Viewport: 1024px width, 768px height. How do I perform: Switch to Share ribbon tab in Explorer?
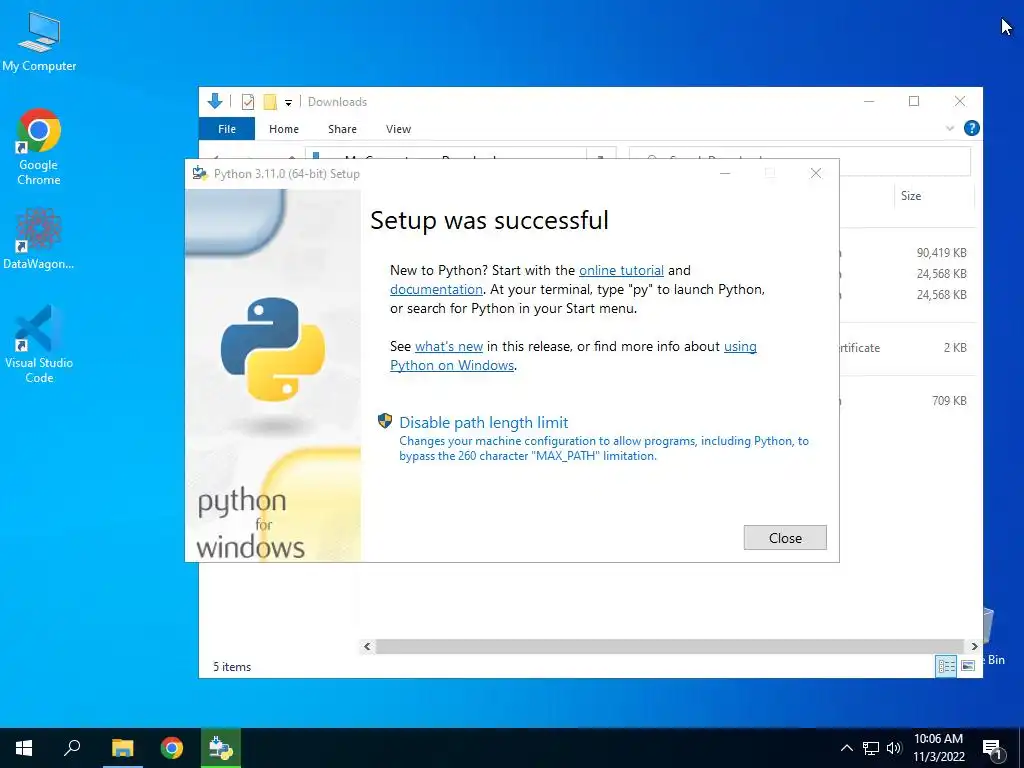pyautogui.click(x=342, y=129)
